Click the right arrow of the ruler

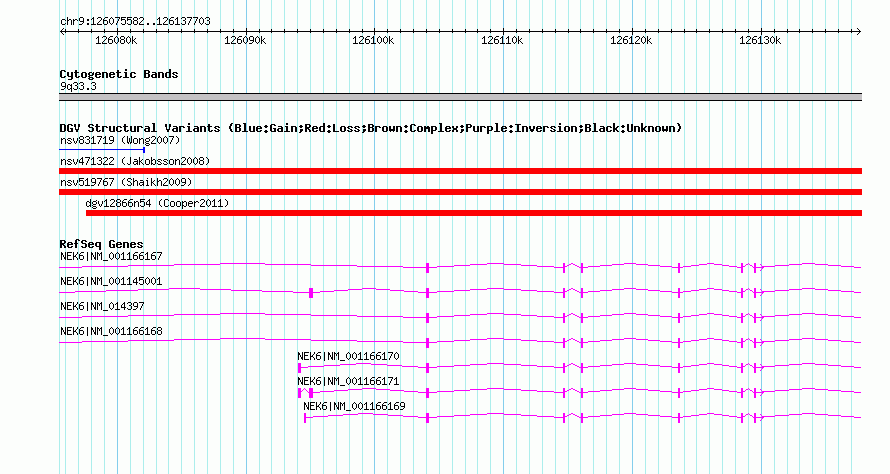pyautogui.click(x=858, y=31)
